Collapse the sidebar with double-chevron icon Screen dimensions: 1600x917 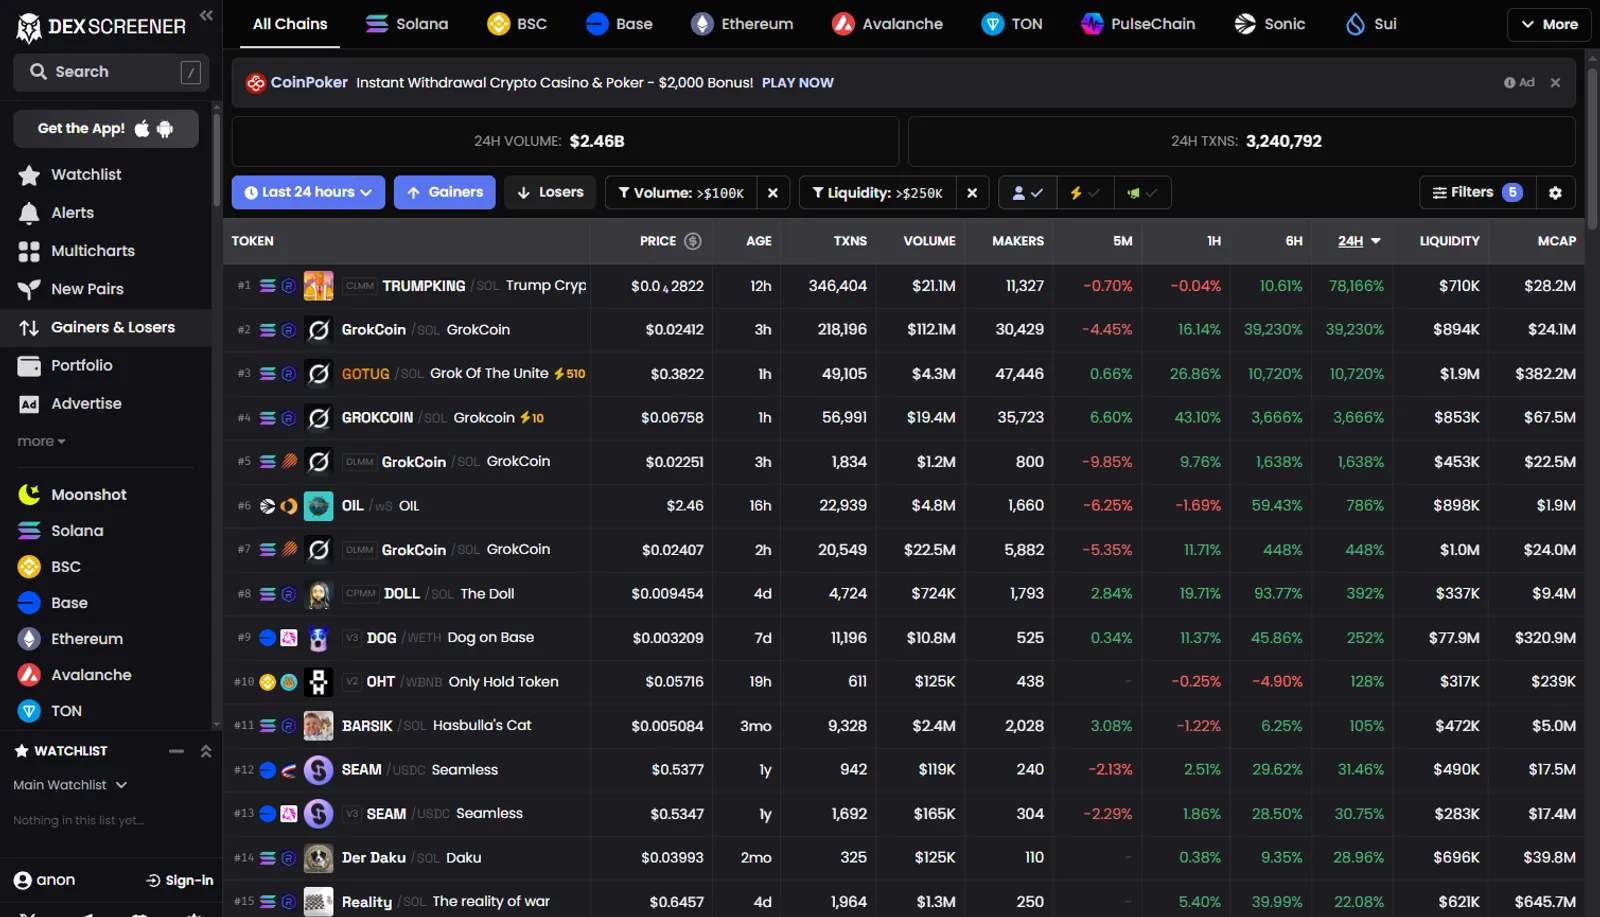(206, 15)
